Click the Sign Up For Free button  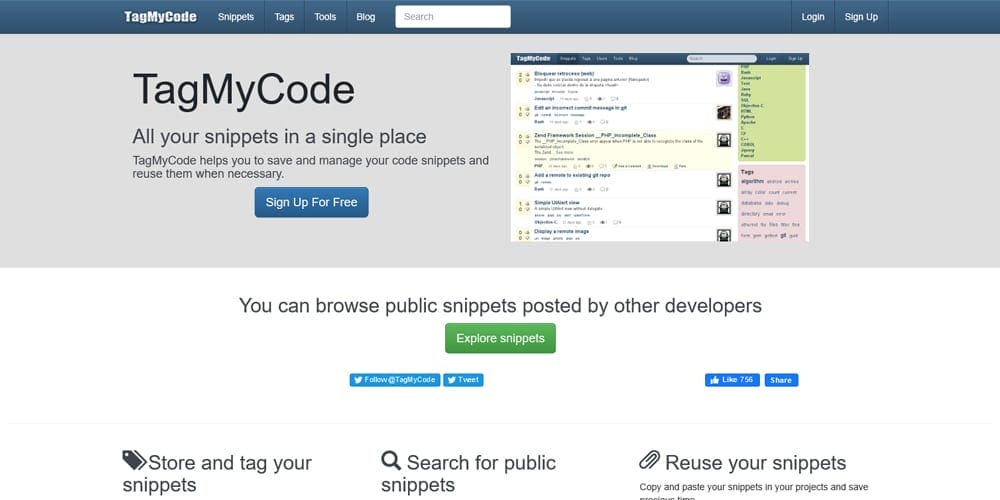tap(311, 202)
